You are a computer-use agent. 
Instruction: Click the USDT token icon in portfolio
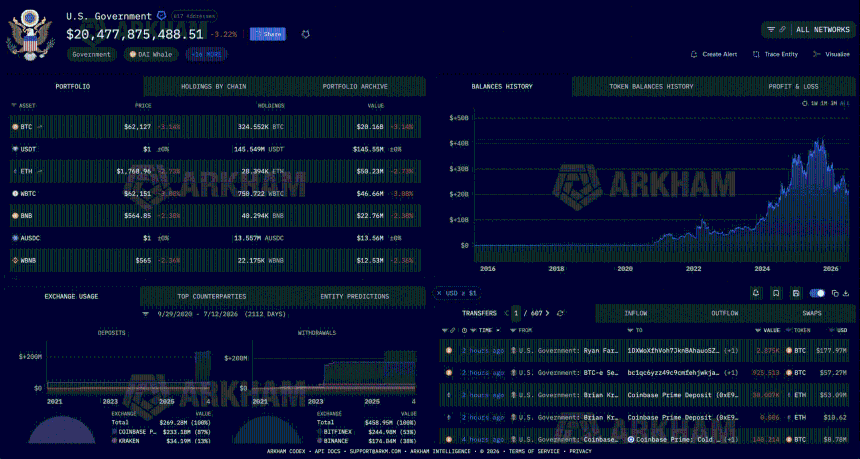pos(14,149)
